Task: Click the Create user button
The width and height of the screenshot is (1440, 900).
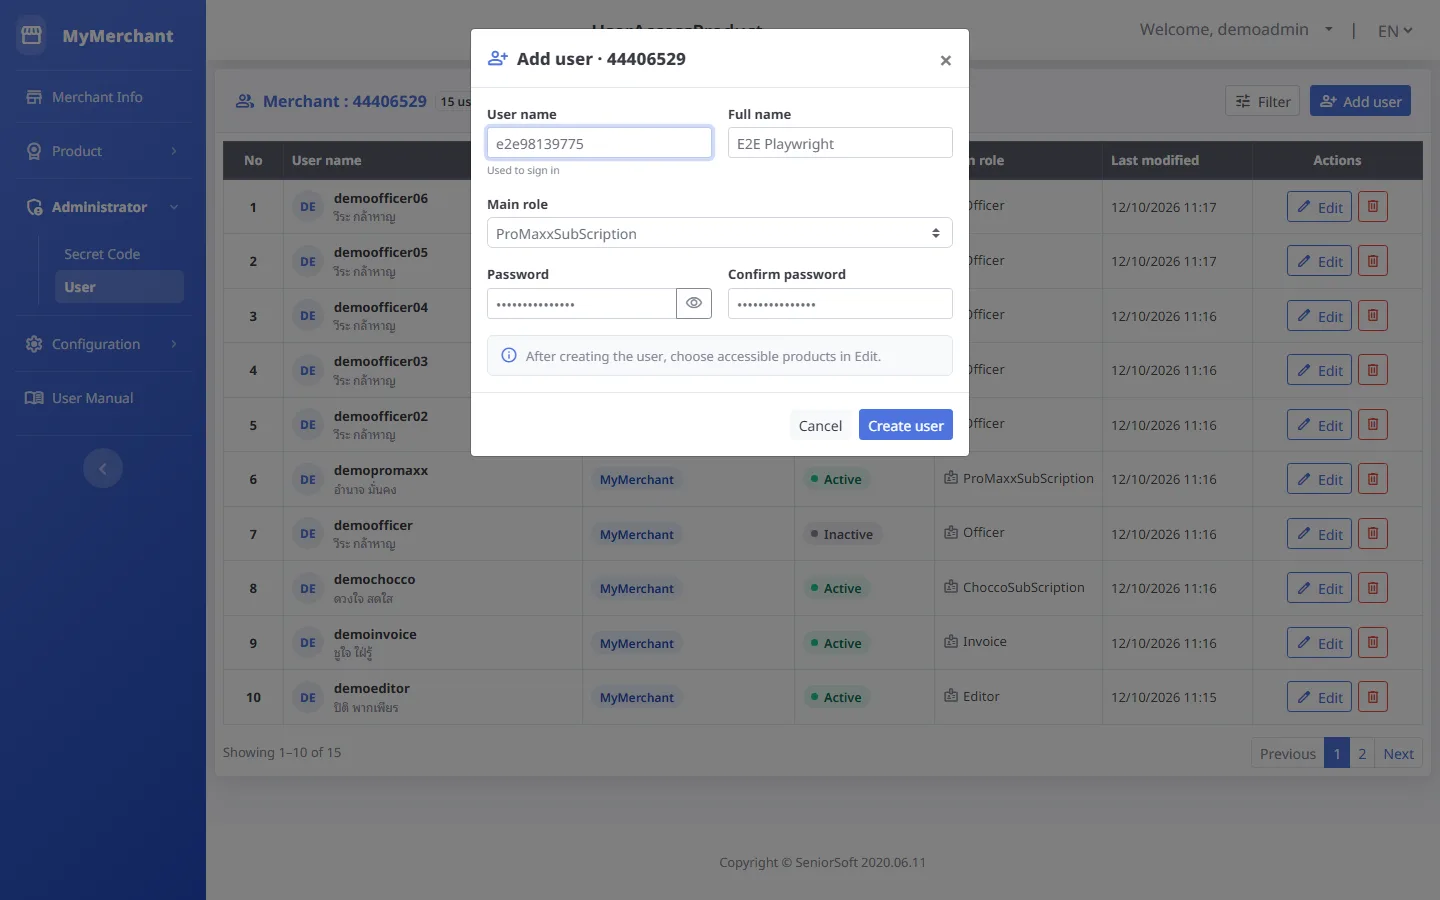Action: tap(906, 425)
